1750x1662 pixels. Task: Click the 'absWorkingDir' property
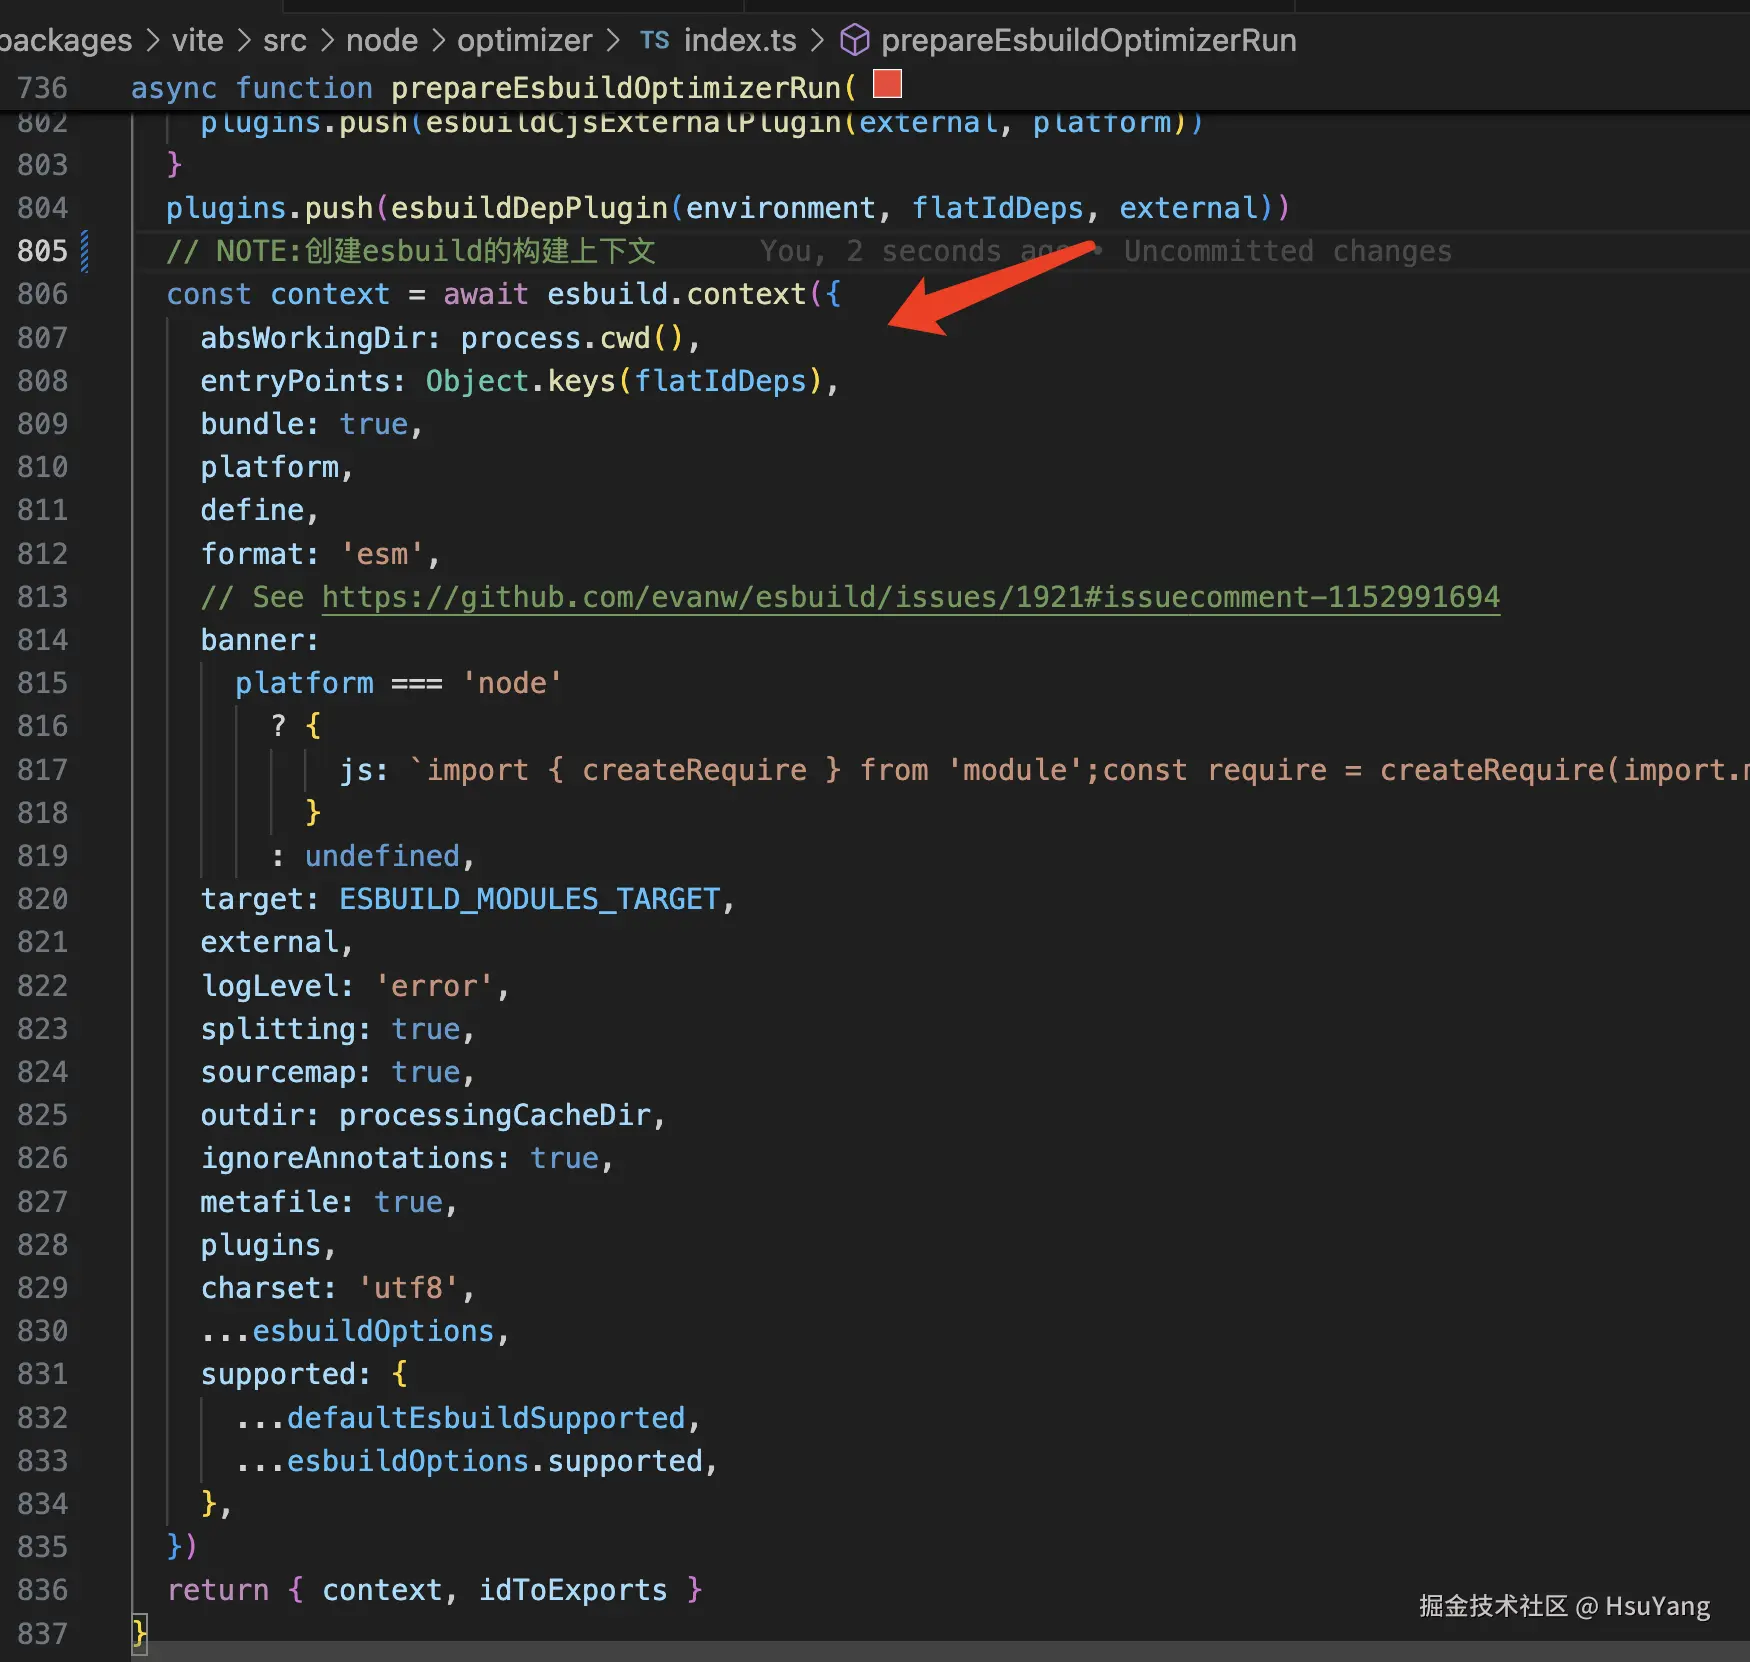tap(313, 338)
